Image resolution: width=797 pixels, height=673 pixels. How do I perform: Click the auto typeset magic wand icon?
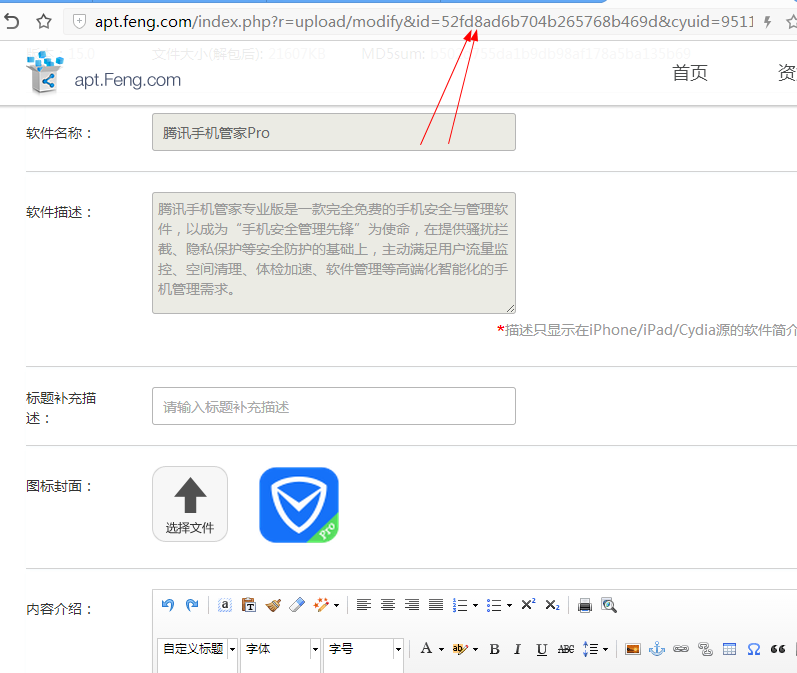click(321, 605)
